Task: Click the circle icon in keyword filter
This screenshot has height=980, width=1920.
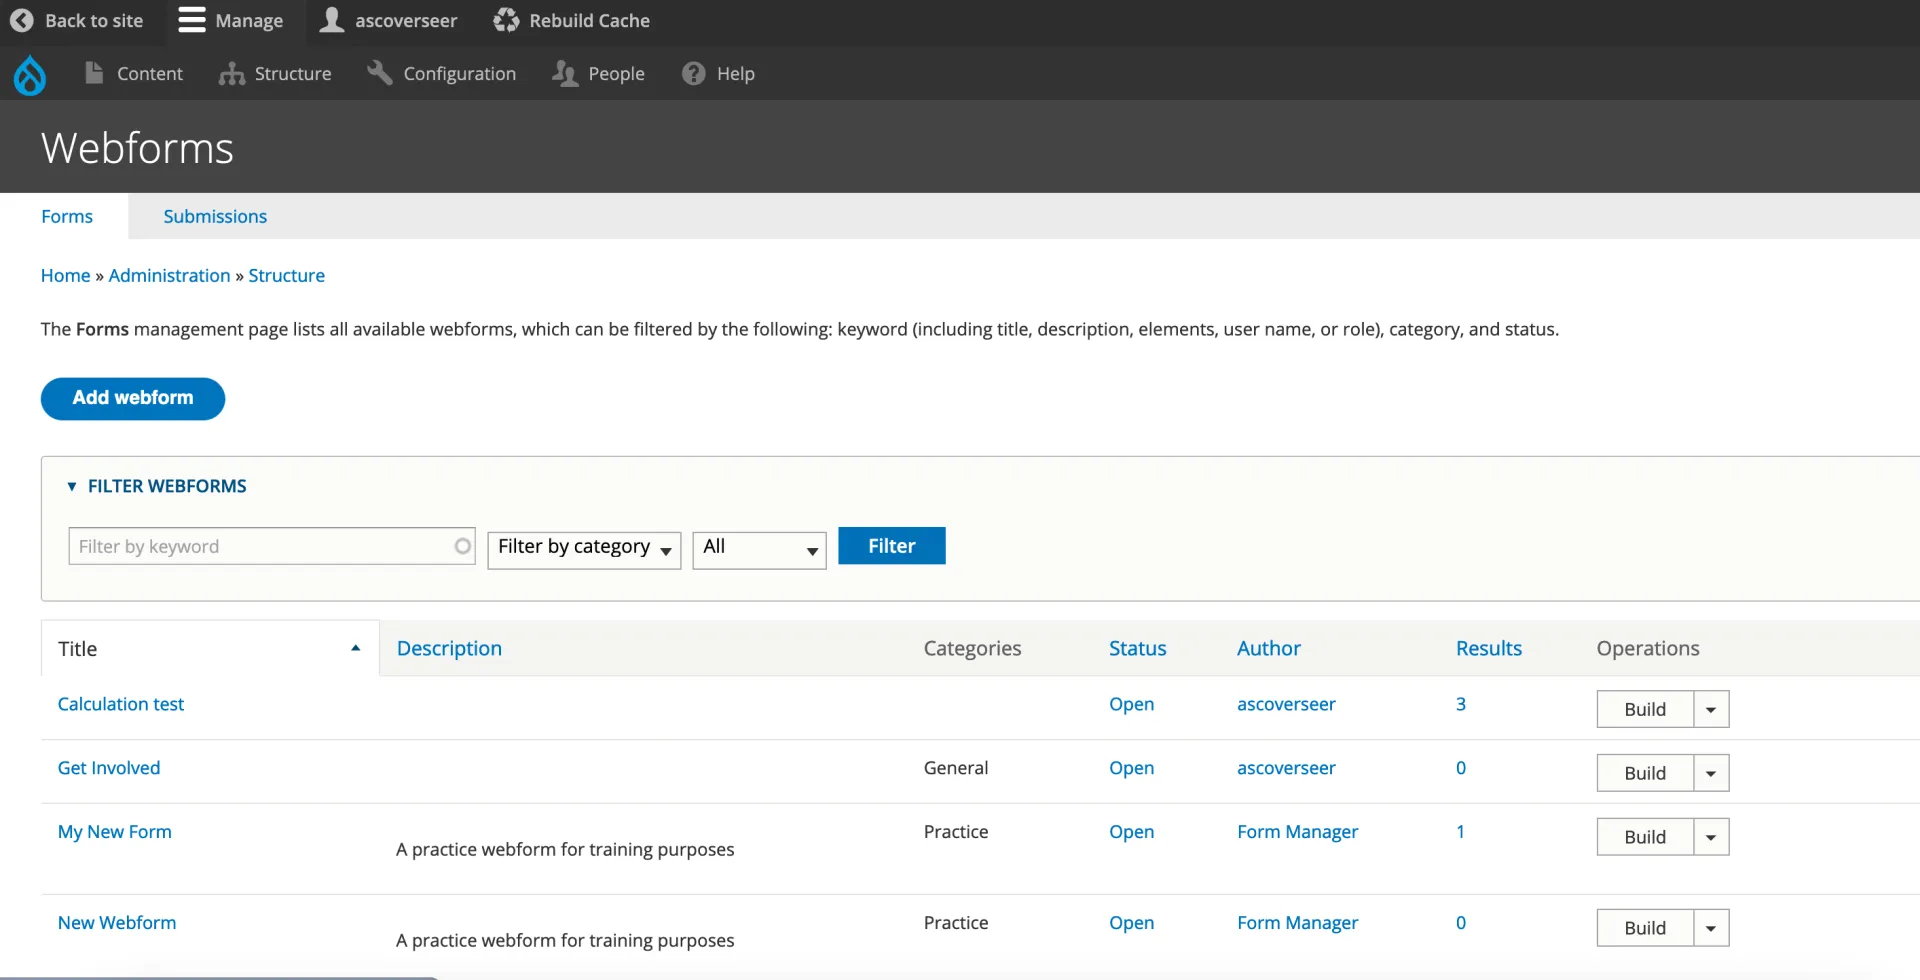Action: coord(462,546)
